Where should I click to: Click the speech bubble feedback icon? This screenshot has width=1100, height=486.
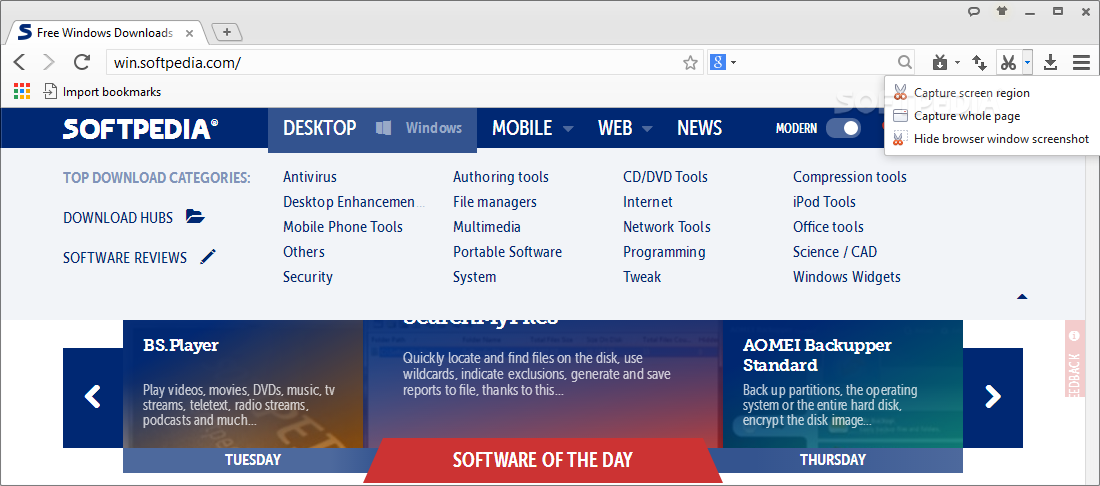974,11
